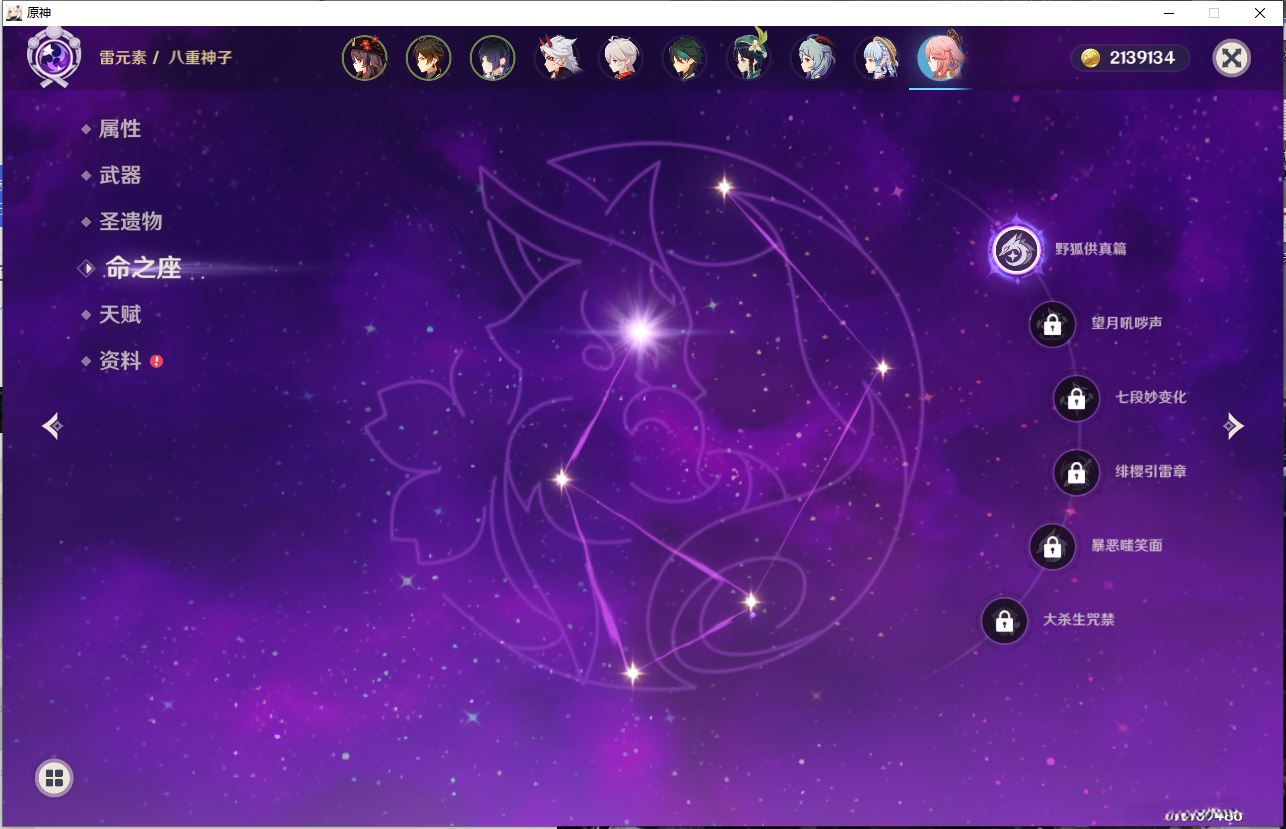1286x829 pixels.
Task: Open the party menu via bottom-left grid icon
Action: click(x=54, y=777)
